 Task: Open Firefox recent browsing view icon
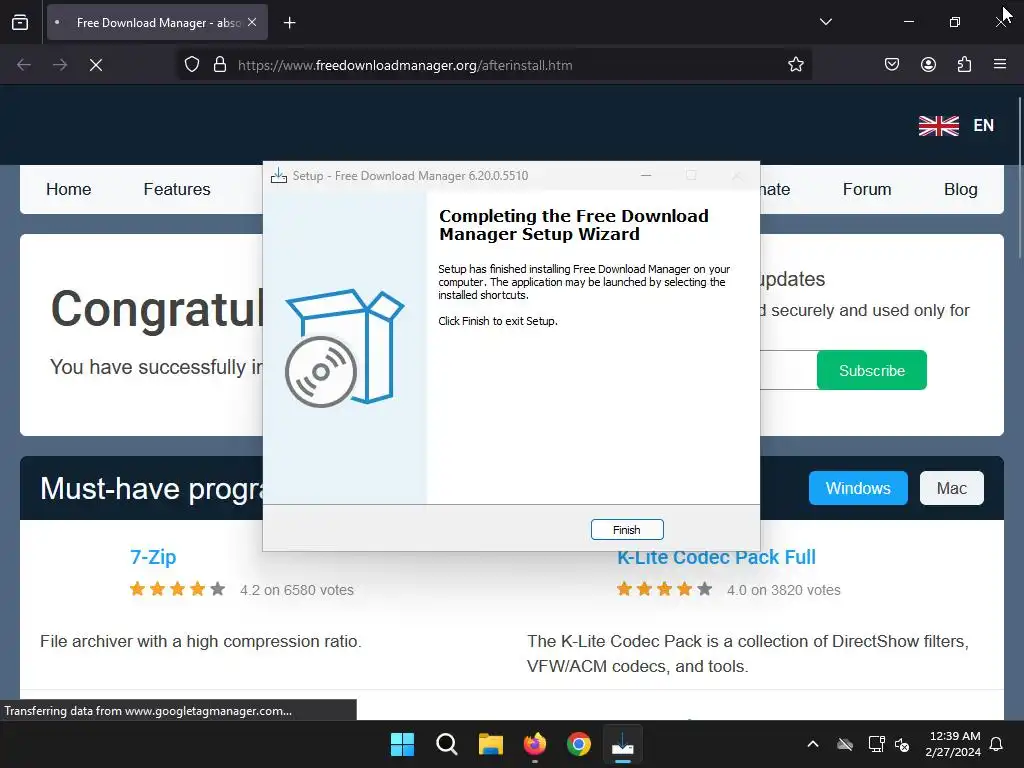20,22
